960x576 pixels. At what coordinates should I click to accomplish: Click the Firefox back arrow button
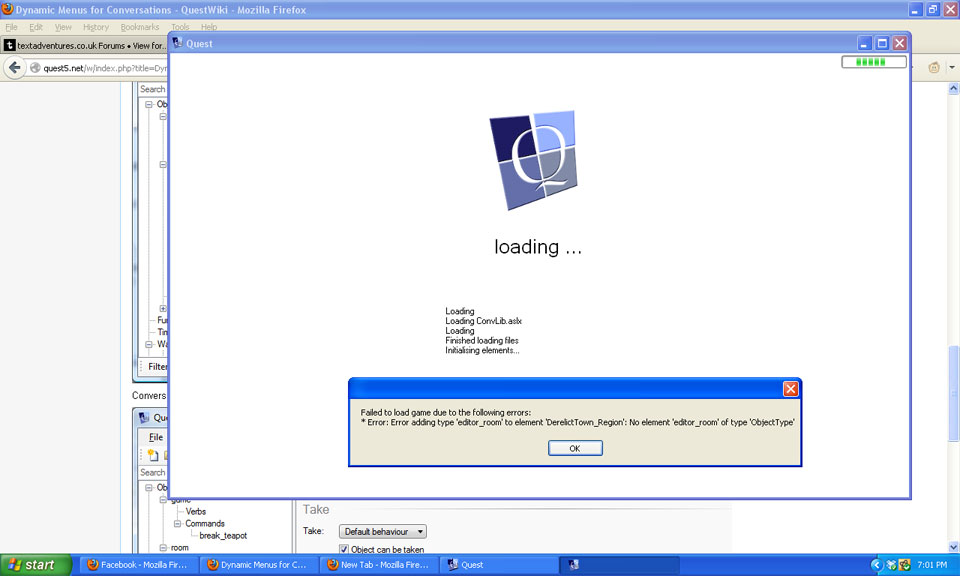pyautogui.click(x=14, y=68)
